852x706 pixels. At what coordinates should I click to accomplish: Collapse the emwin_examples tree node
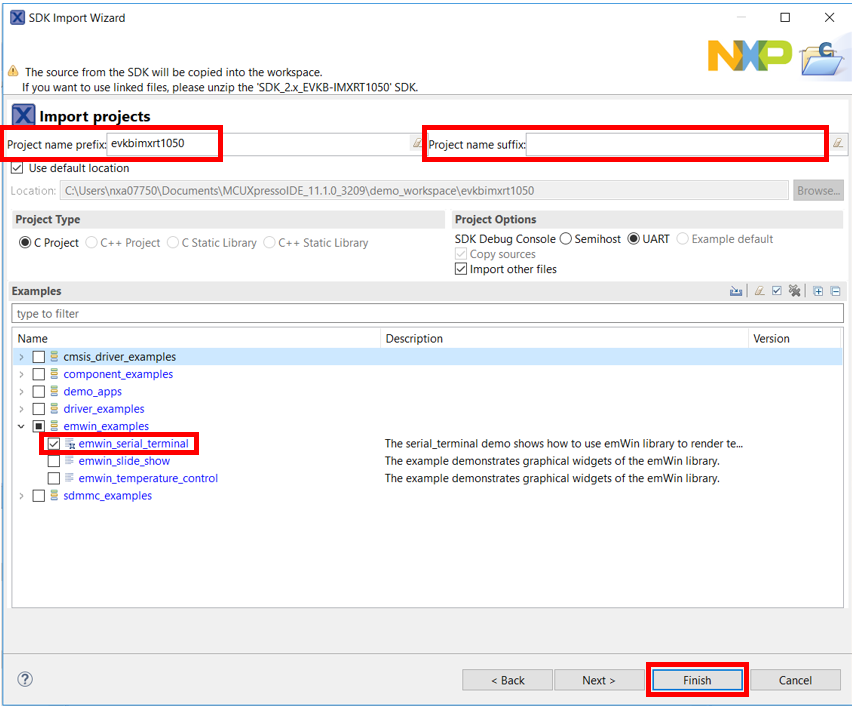click(21, 427)
